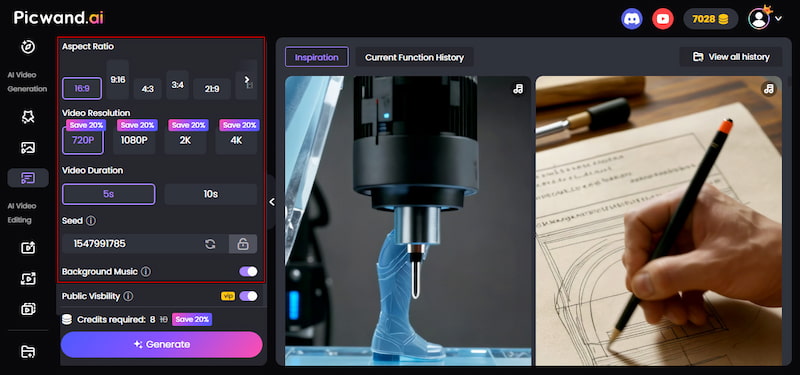Select the highlighted text-to-video sidebar icon
The height and width of the screenshot is (375, 800).
click(x=28, y=178)
